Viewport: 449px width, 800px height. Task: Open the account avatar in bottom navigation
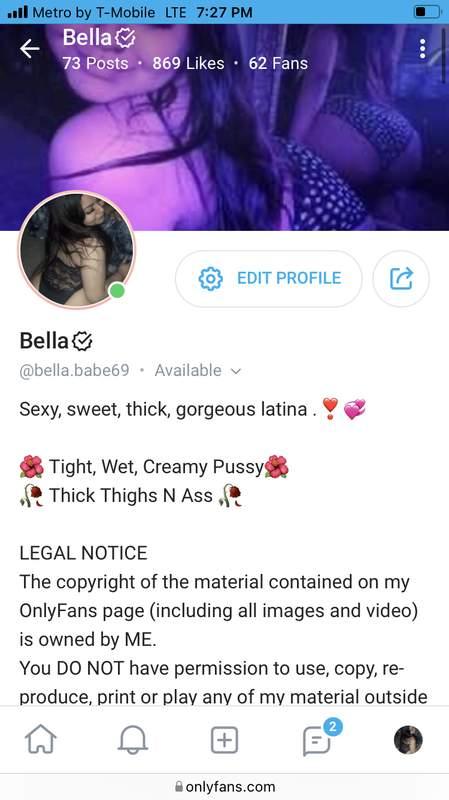[408, 740]
